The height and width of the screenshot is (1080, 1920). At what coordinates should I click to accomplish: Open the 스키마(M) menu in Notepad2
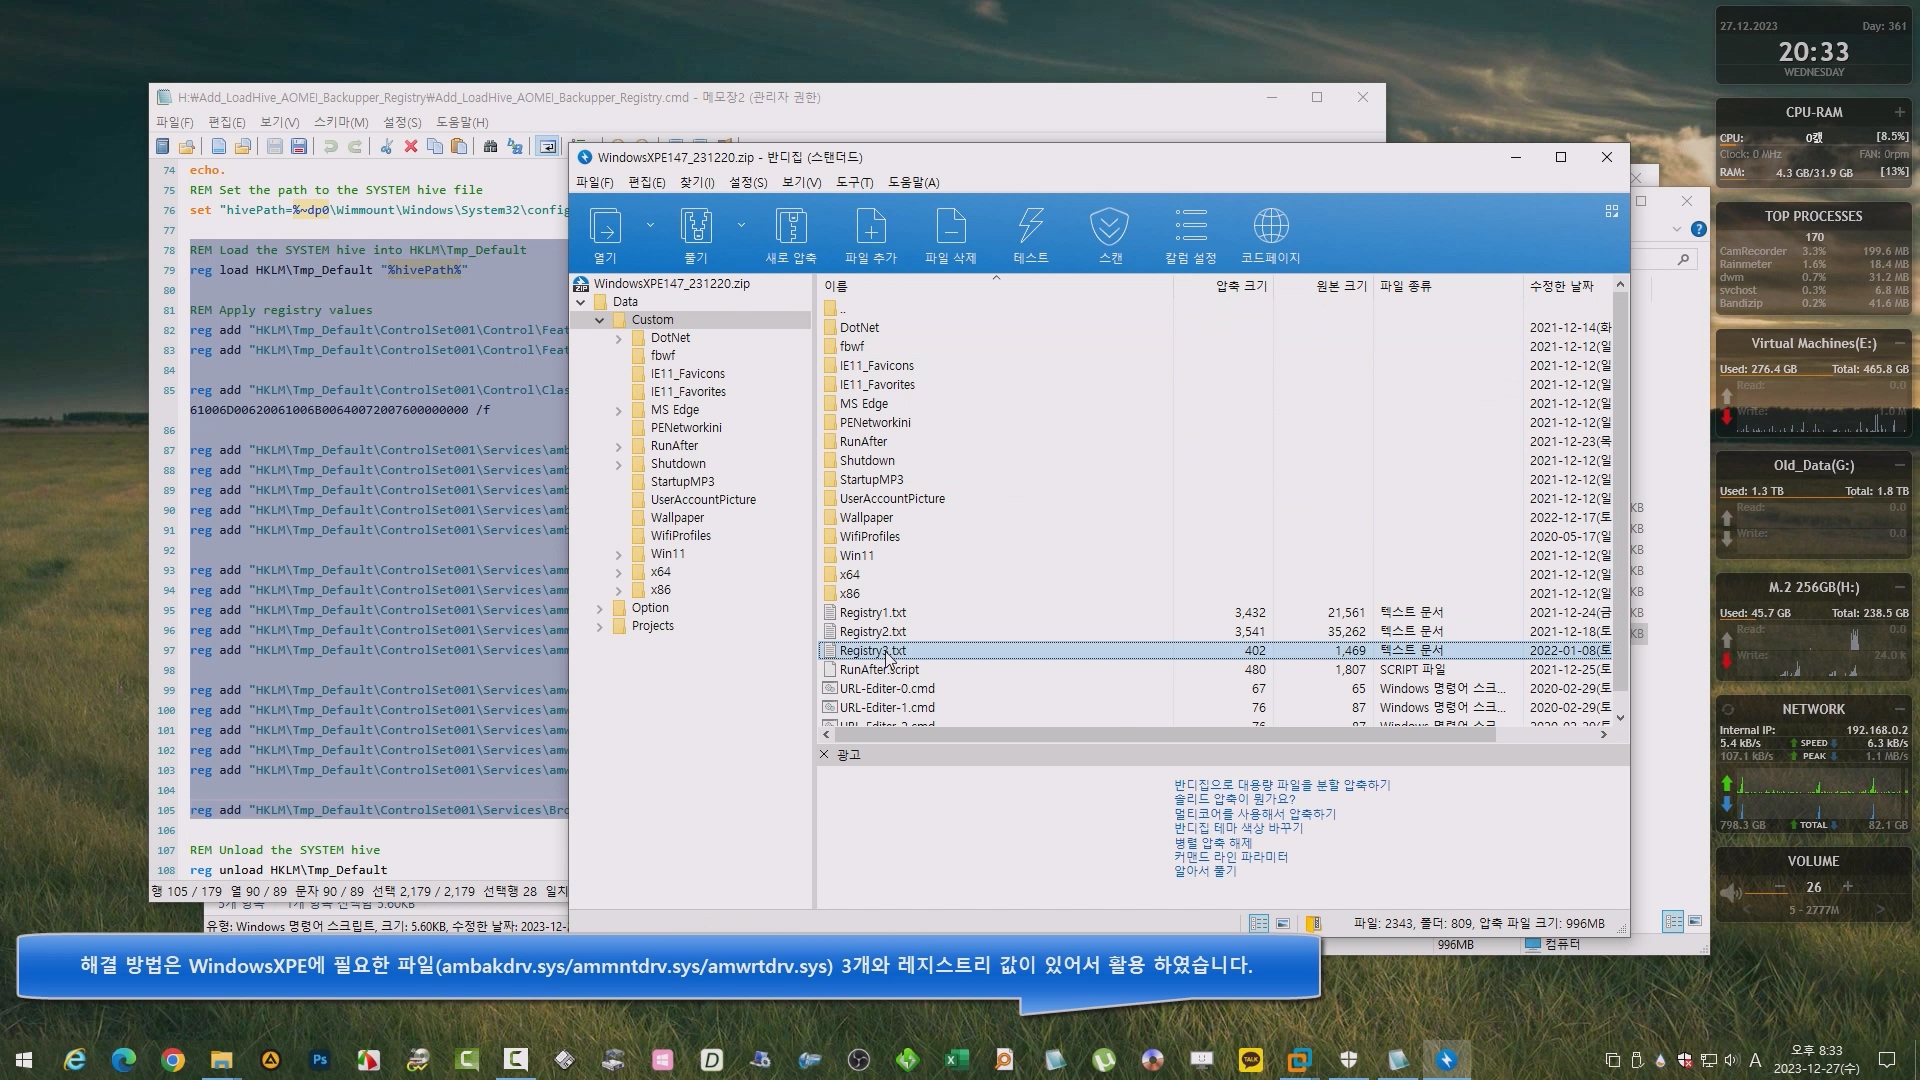pyautogui.click(x=340, y=122)
